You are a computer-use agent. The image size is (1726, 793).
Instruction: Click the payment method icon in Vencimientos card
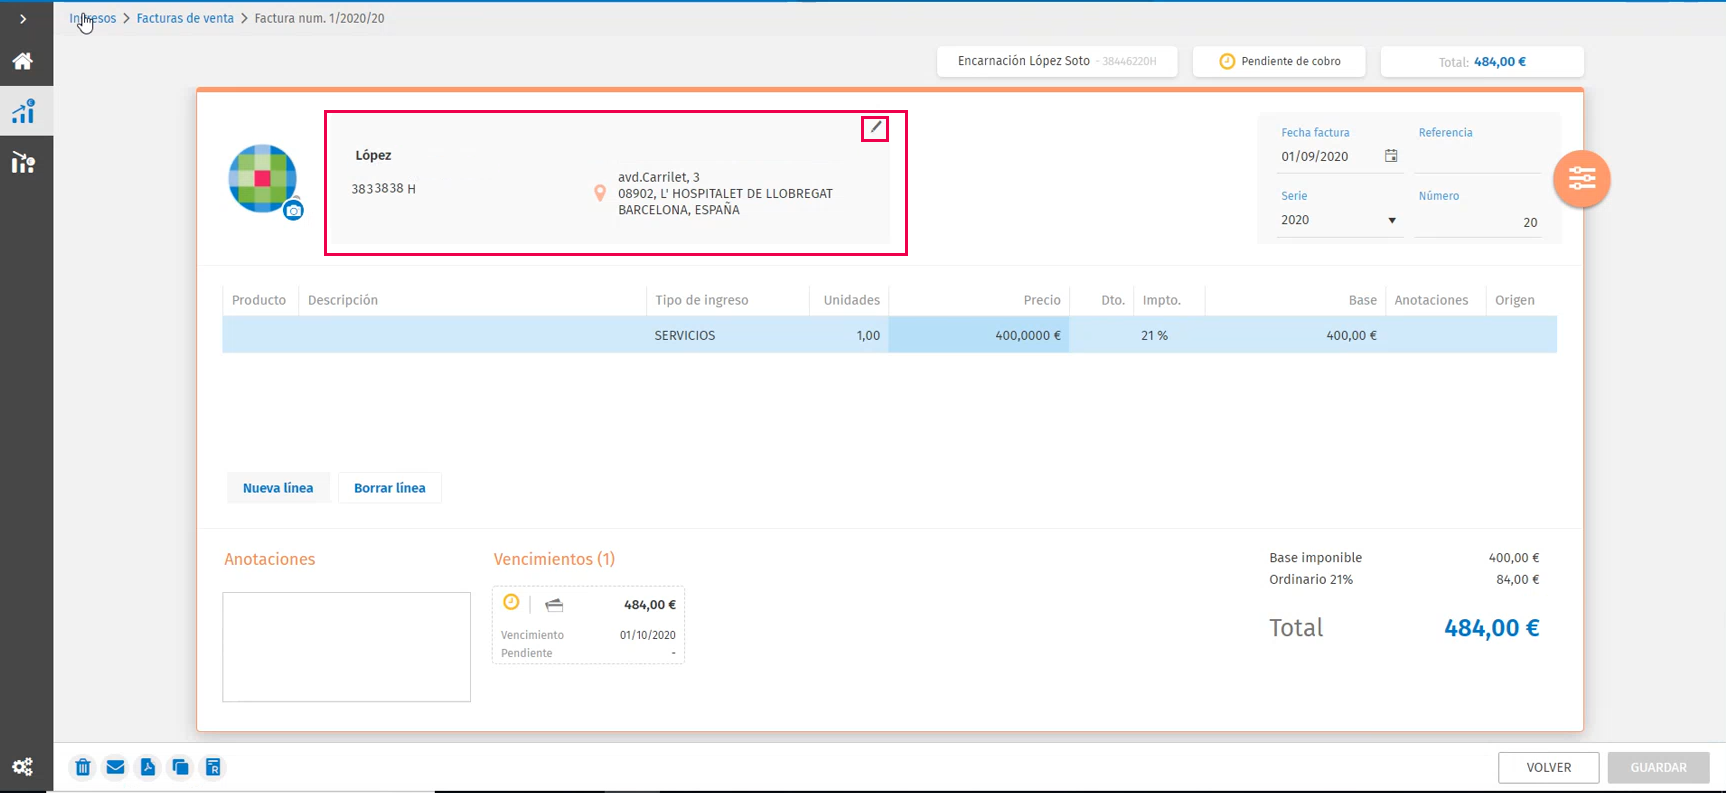click(554, 605)
